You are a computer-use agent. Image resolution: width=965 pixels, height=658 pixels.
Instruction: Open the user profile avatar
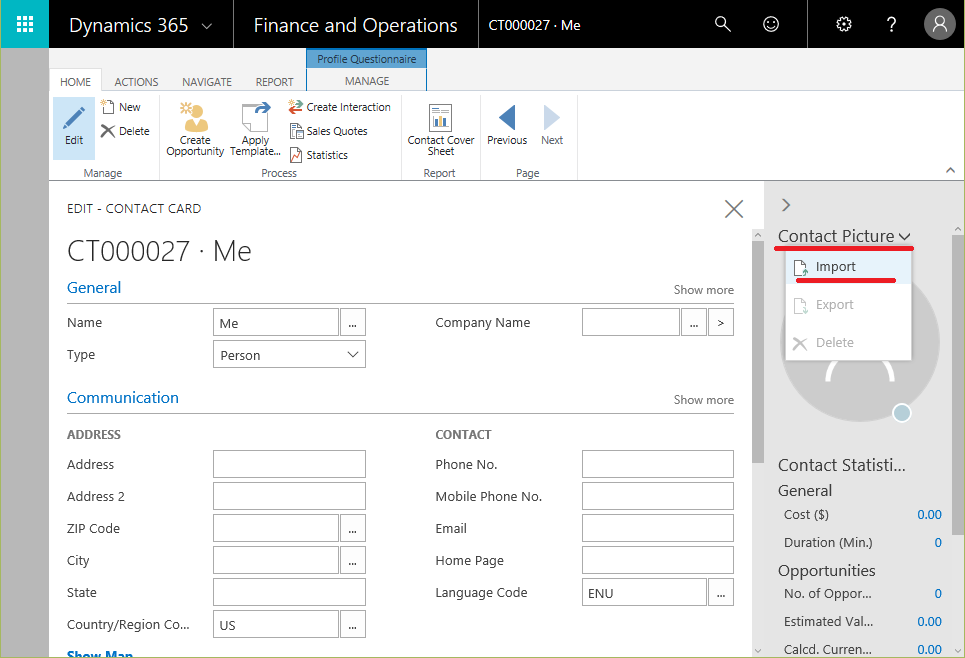coord(939,24)
